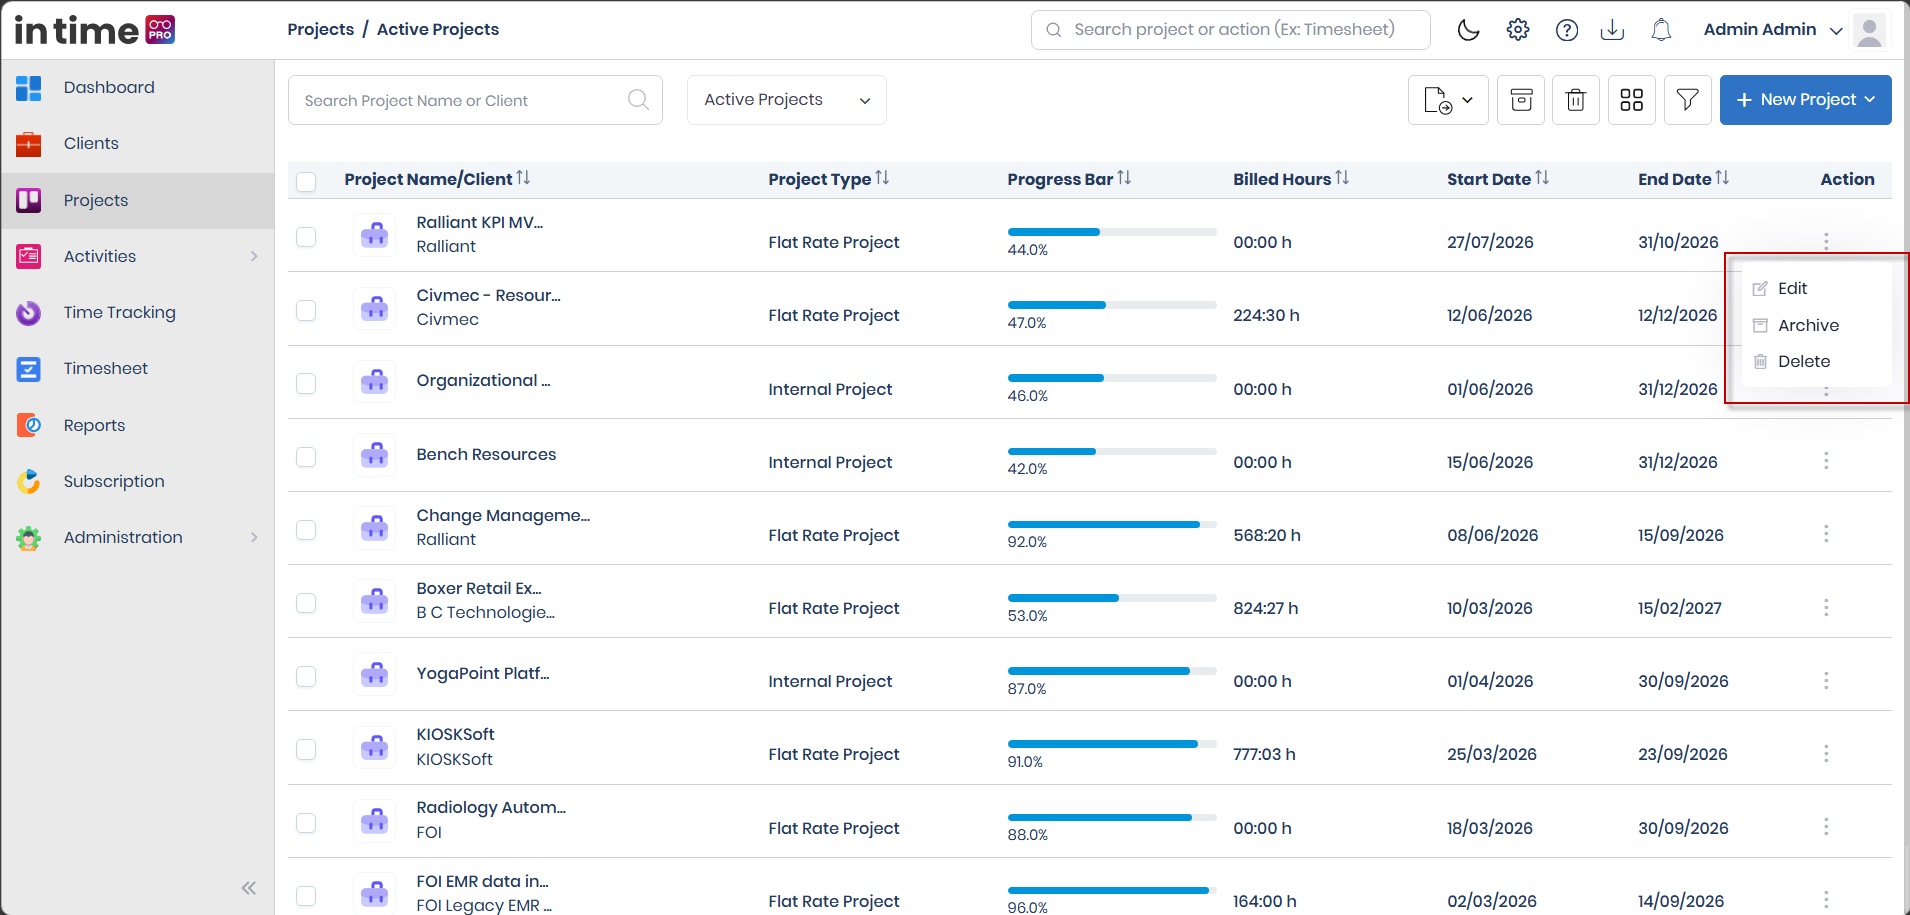Screen dimensions: 1910x915
Task: Check the Ralliant KPI MV row checkbox
Action: point(306,237)
